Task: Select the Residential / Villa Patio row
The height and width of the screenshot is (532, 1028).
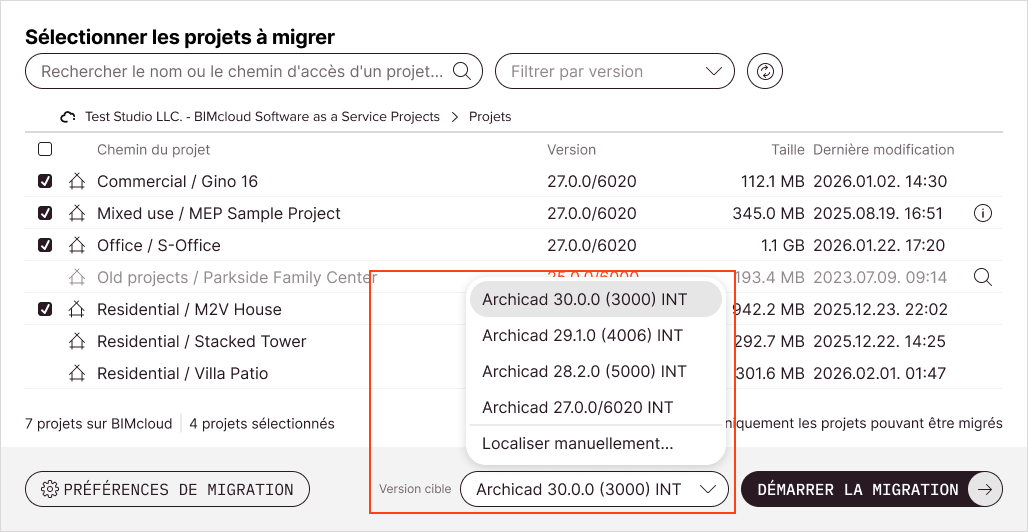Action: click(x=513, y=373)
